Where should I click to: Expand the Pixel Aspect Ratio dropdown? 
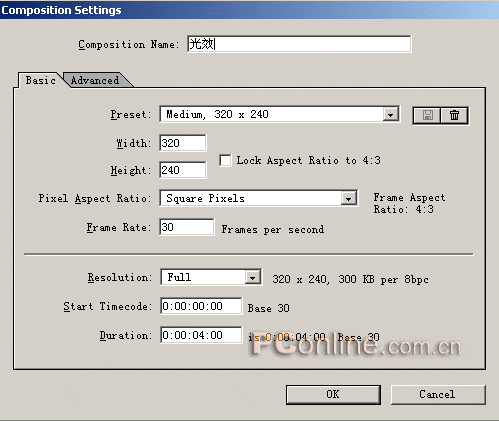point(349,199)
